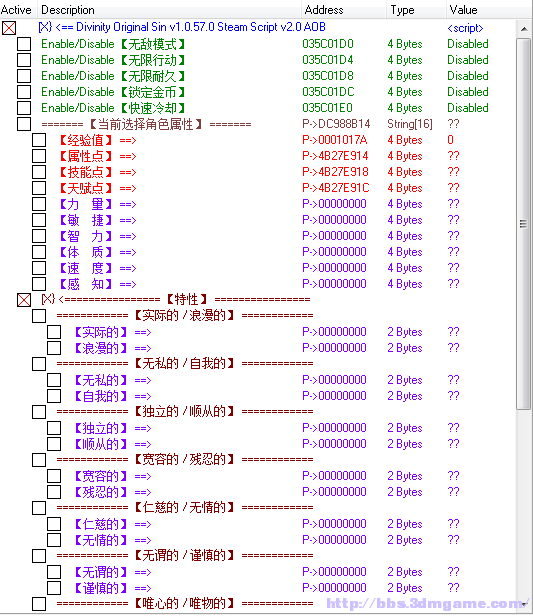Click the pointer address P->0001017A
The image size is (533, 616).
click(x=335, y=140)
